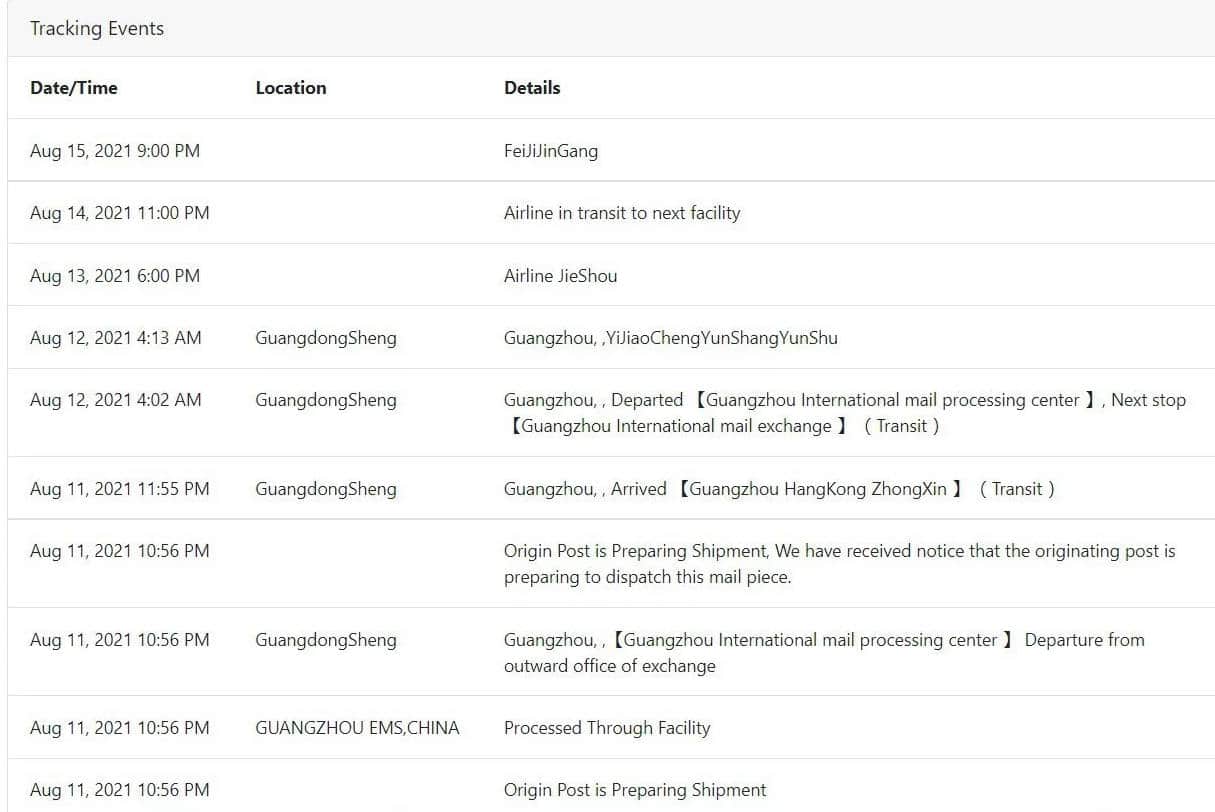This screenshot has height=812, width=1215.
Task: Click the Location column header
Action: (290, 88)
